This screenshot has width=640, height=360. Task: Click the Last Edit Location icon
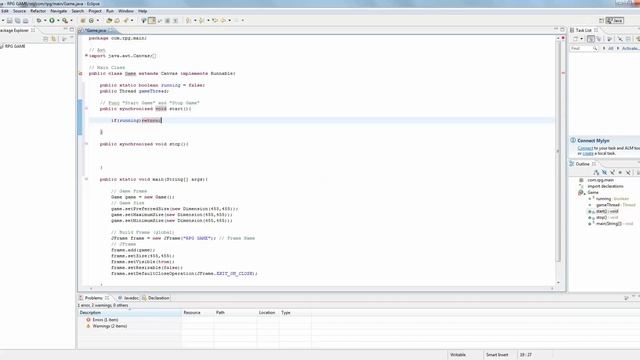pyautogui.click(x=214, y=20)
